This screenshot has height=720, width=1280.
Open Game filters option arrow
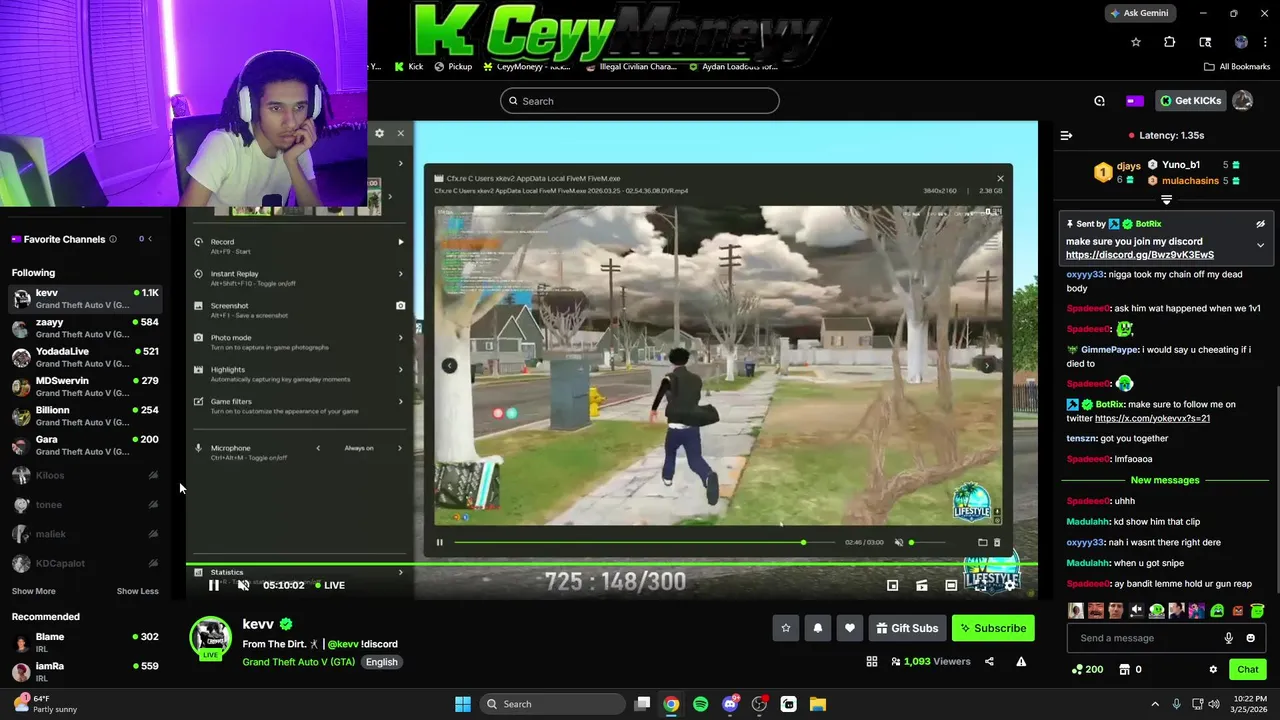point(401,402)
